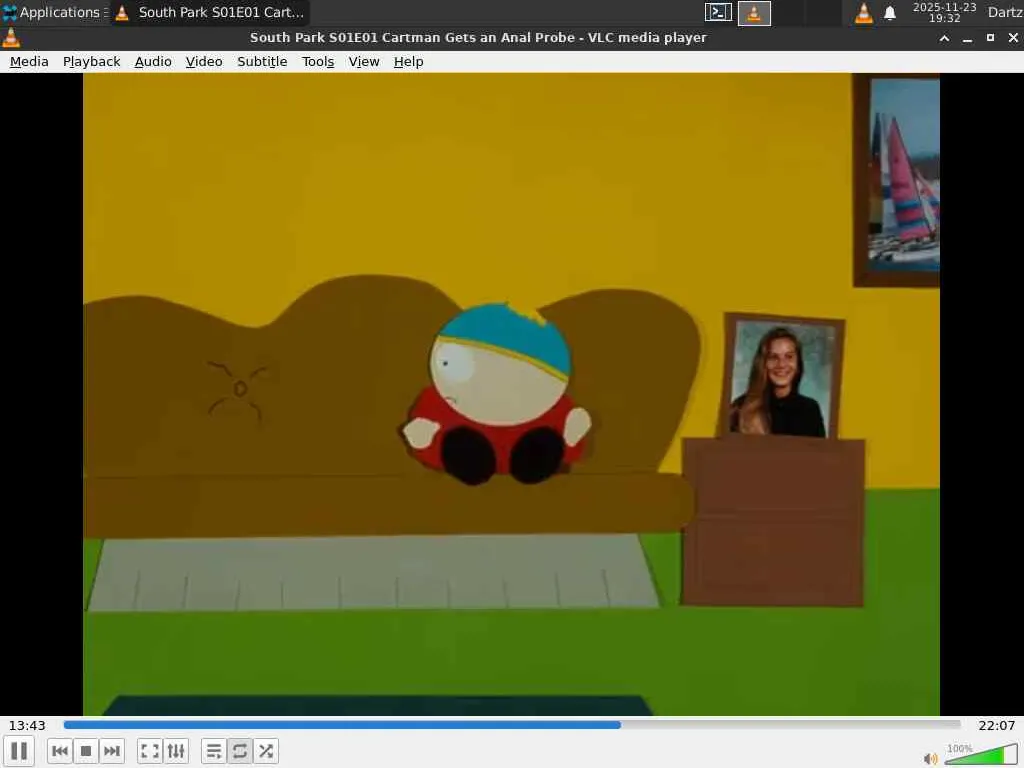Open the Applications menu in the panel
This screenshot has width=1024, height=768.
[54, 12]
